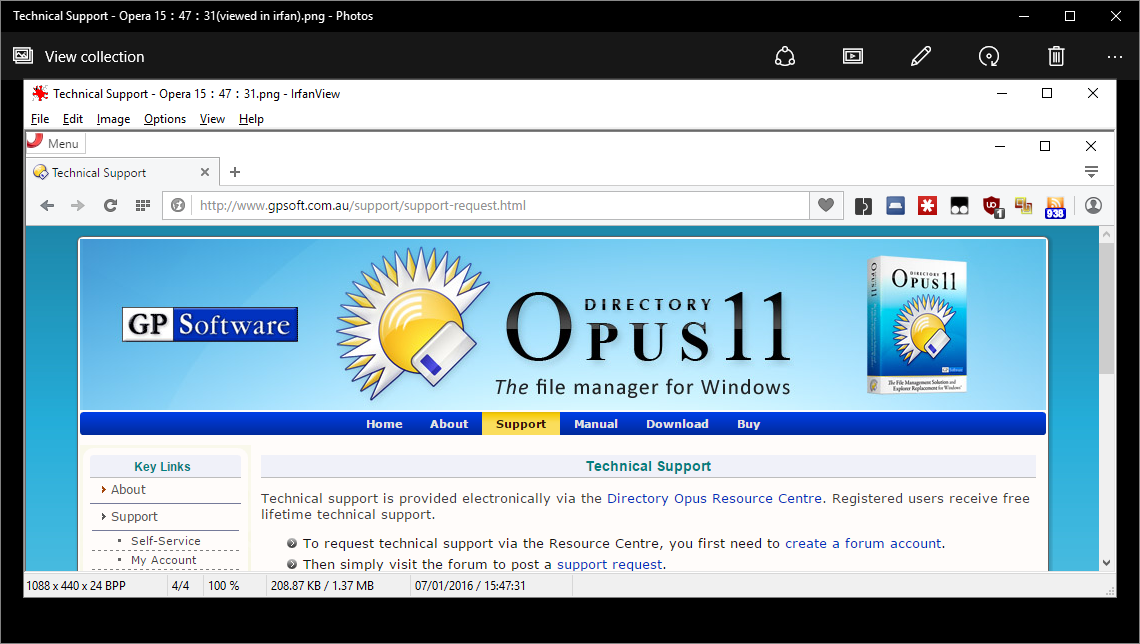Viewport: 1140px width, 644px height.
Task: Open the Opera Menu button
Action: (56, 143)
